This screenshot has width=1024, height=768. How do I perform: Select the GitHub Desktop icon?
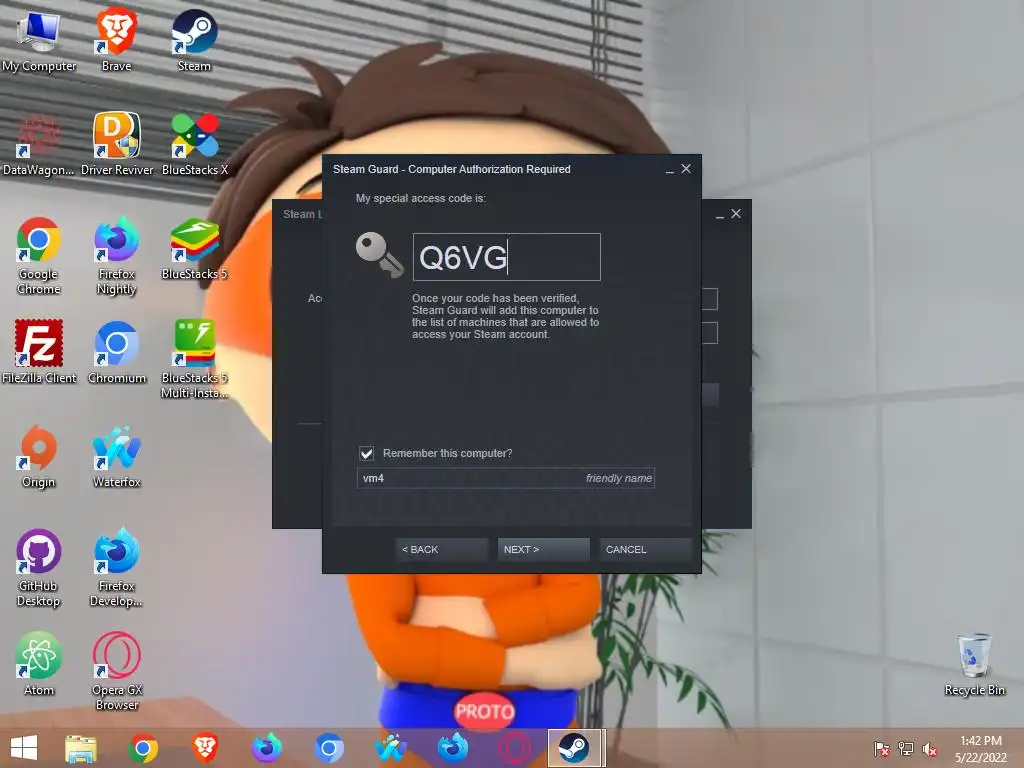(x=39, y=568)
